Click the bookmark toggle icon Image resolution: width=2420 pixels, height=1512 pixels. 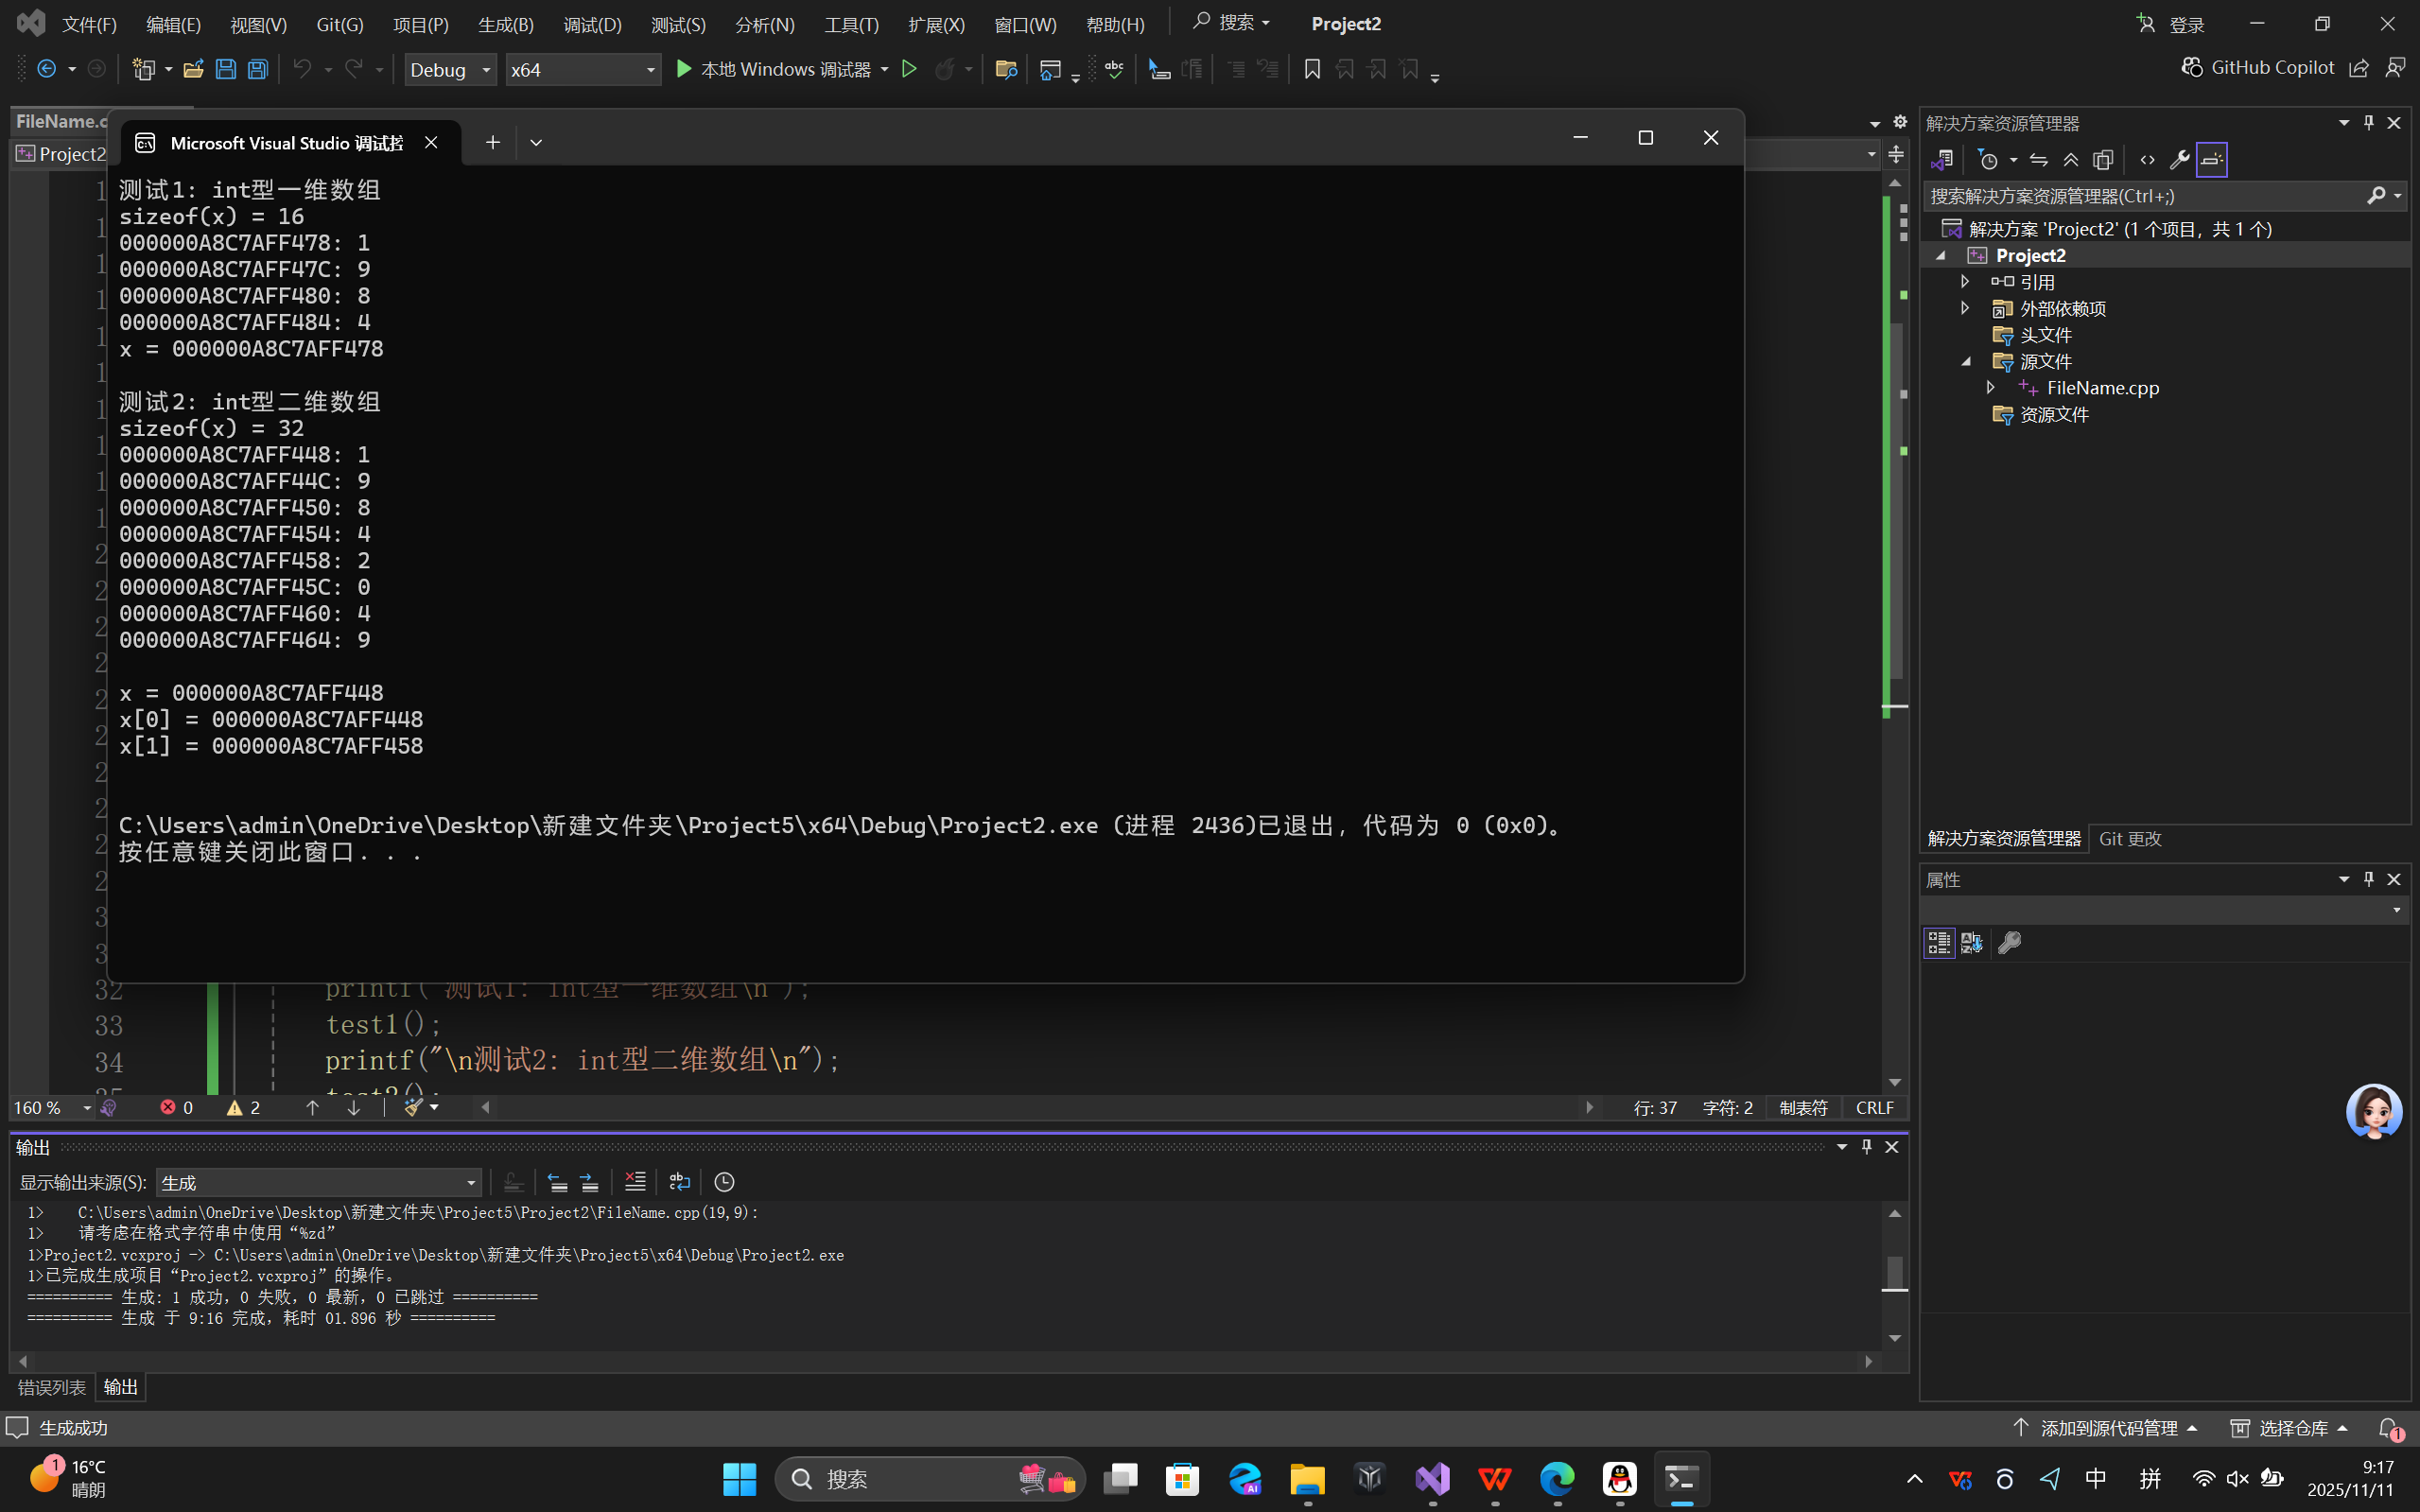tap(1312, 69)
